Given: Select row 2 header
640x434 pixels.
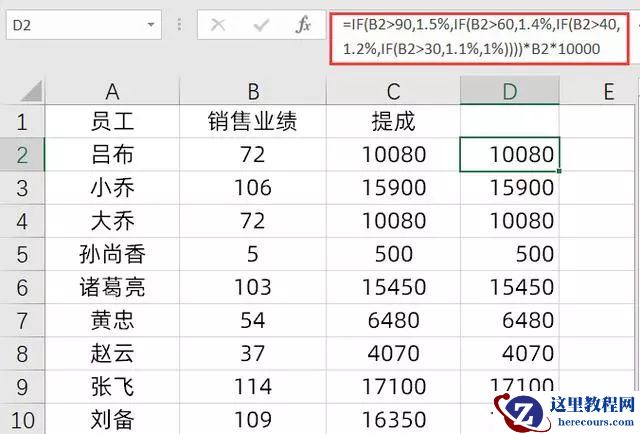Looking at the screenshot, I should pos(22,154).
